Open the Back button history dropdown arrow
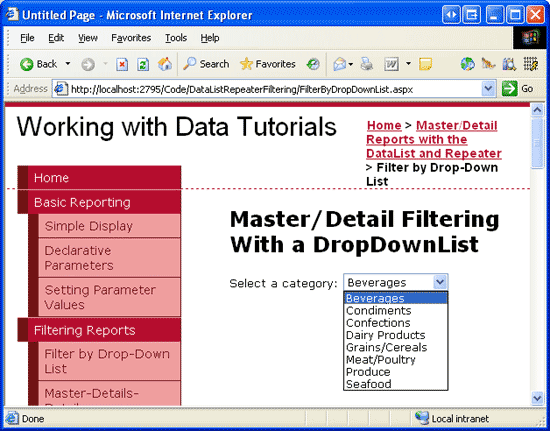Image resolution: width=550 pixels, height=431 pixels. coord(68,64)
